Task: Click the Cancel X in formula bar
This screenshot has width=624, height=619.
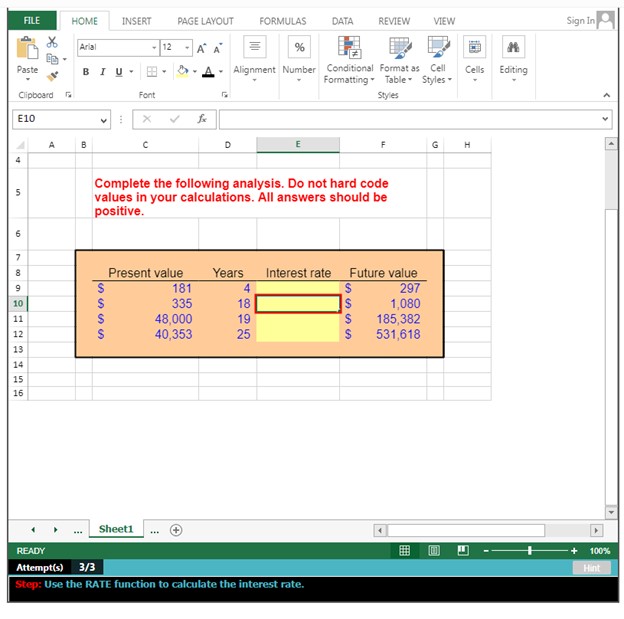Action: [147, 119]
